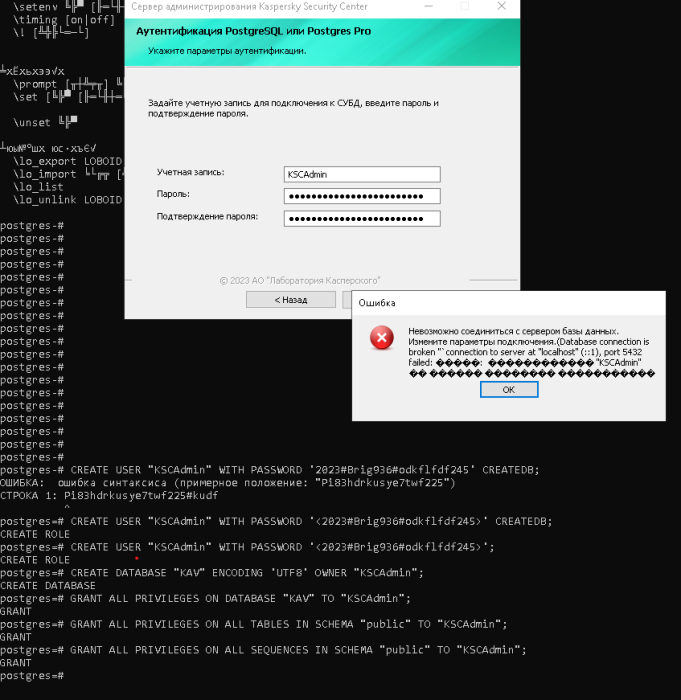Viewport: 681px width, 700px height.
Task: Click heading 'Аутентификация PostgreSQL или Postgres Pro'
Action: pyautogui.click(x=253, y=31)
